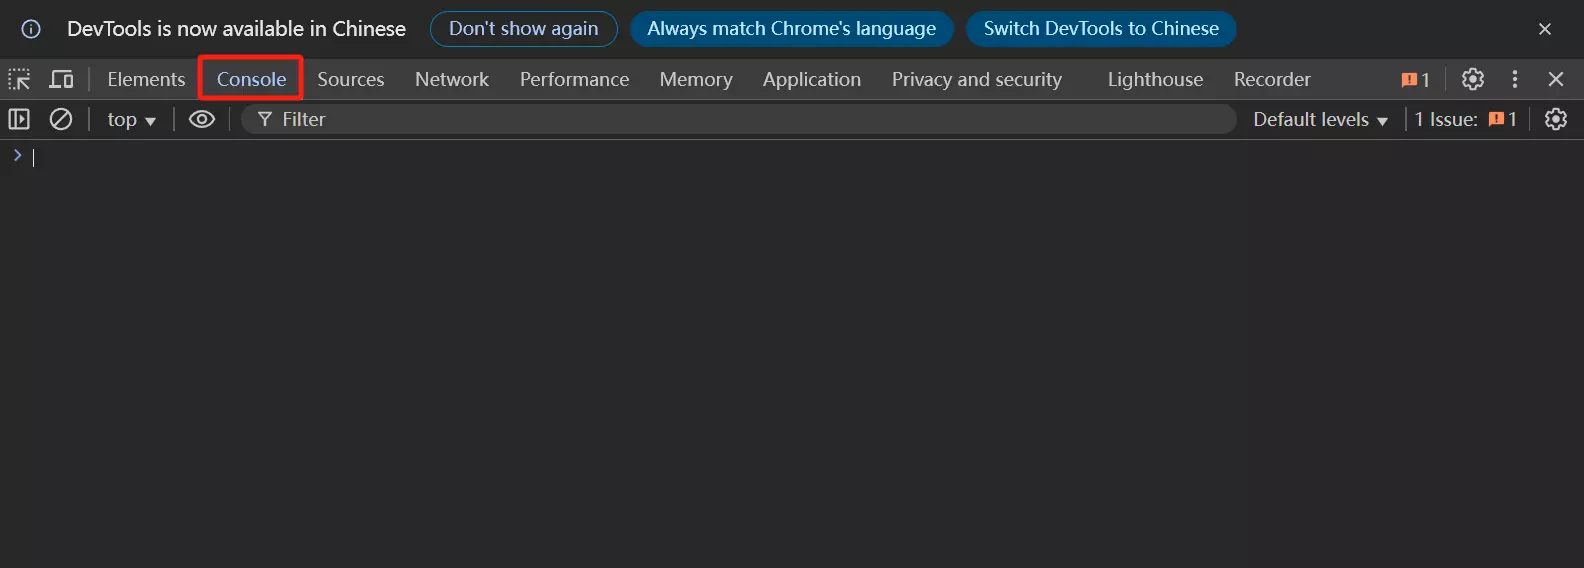Viewport: 1584px width, 568px height.
Task: Click the issues counter badge in tab bar
Action: [1415, 79]
